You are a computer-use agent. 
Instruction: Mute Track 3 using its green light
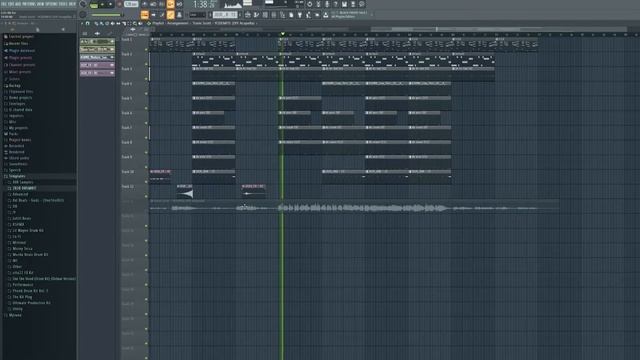[147, 79]
